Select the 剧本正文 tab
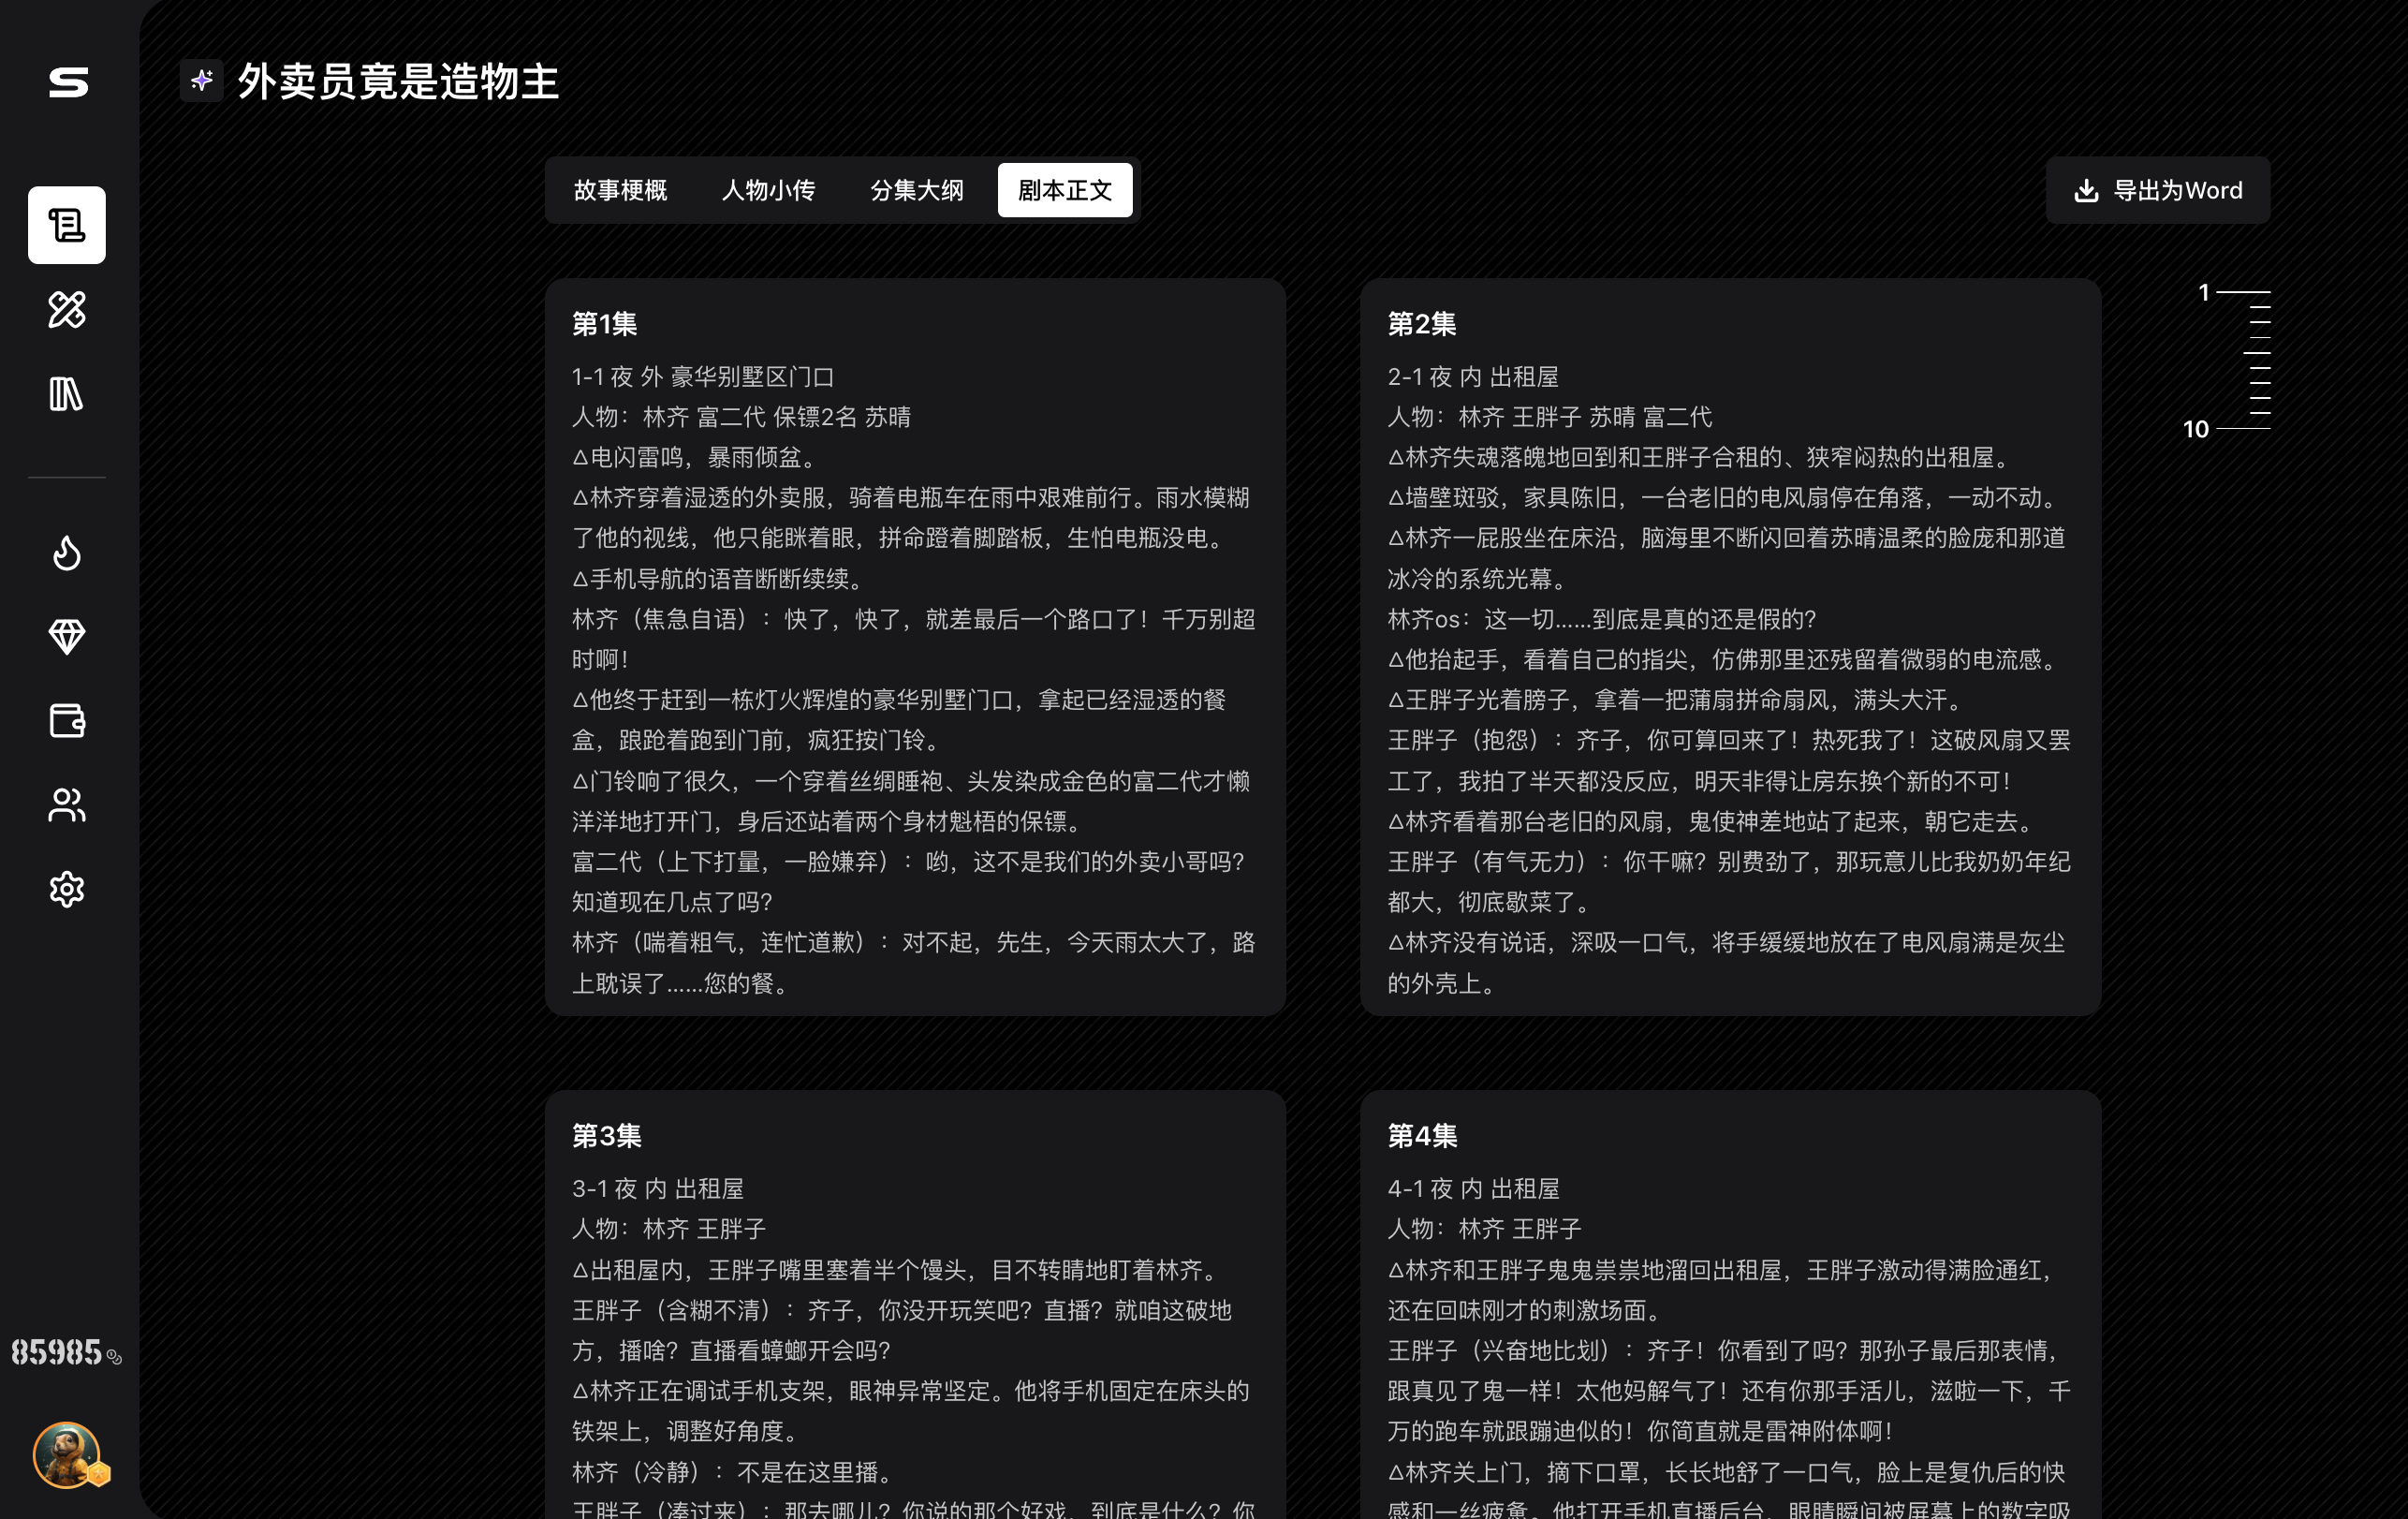This screenshot has width=2408, height=1519. point(1065,190)
